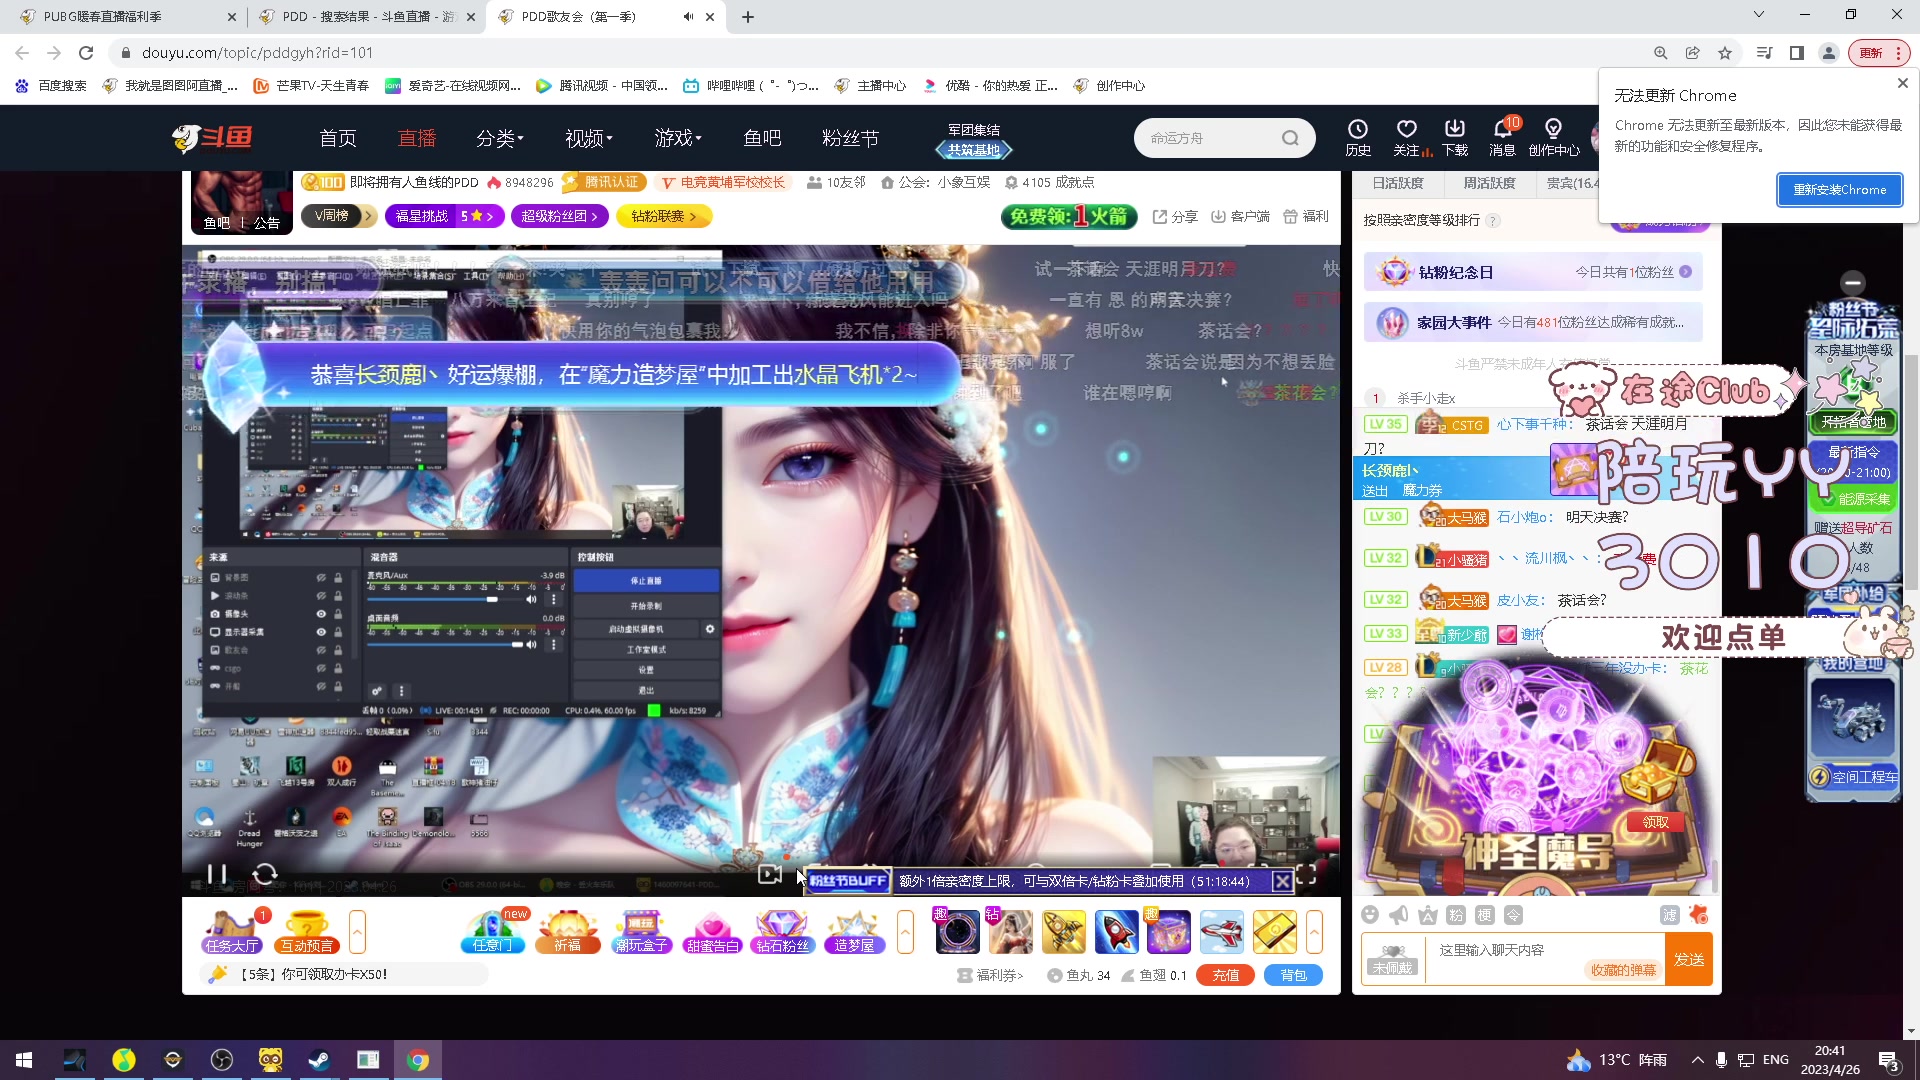This screenshot has height=1080, width=1920.
Task: Send the chat message with 发送
Action: 1689,959
